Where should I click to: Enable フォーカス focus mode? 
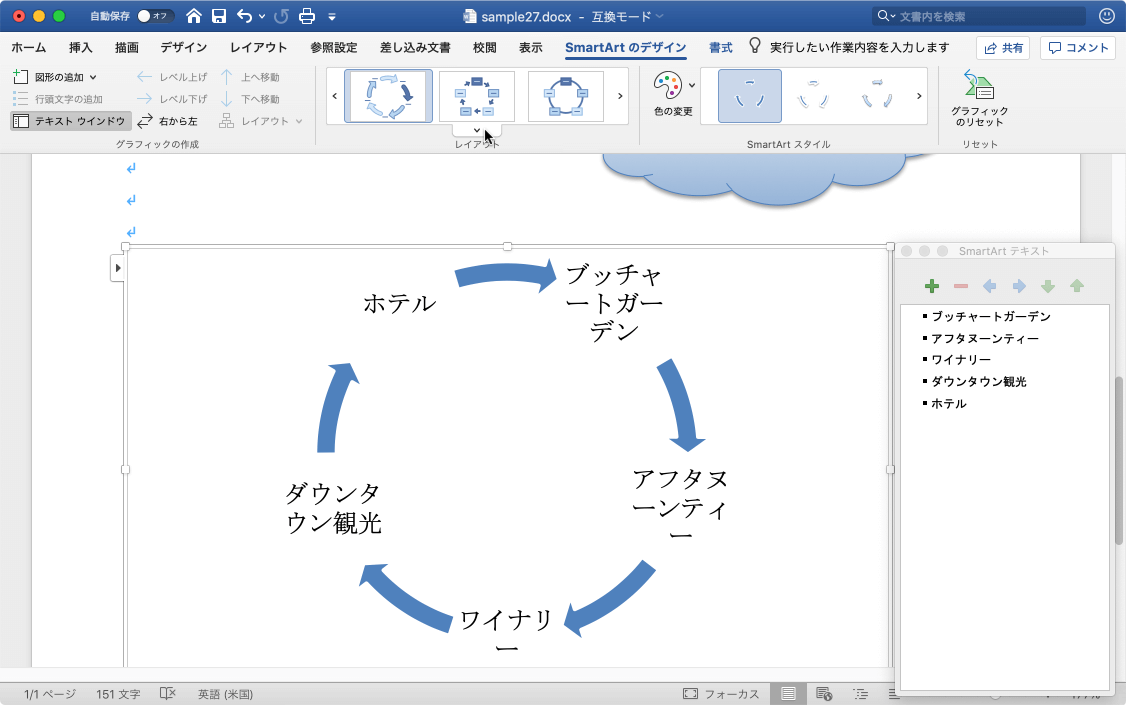[x=720, y=694]
